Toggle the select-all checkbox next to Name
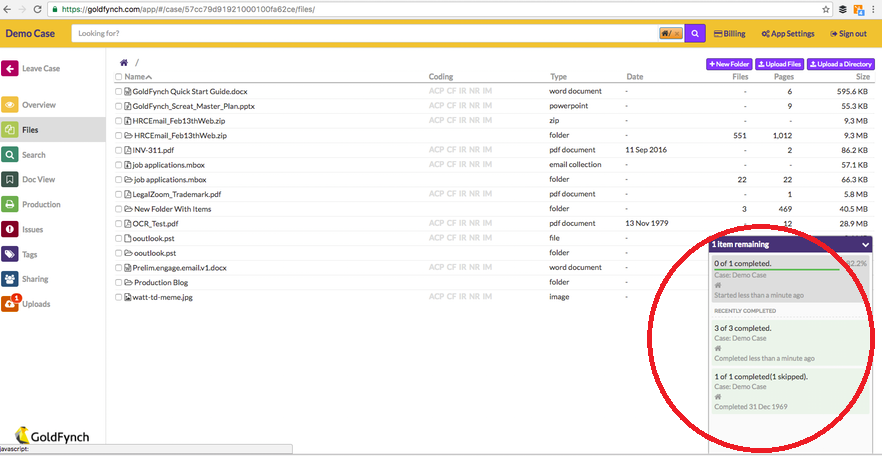 click(x=119, y=77)
